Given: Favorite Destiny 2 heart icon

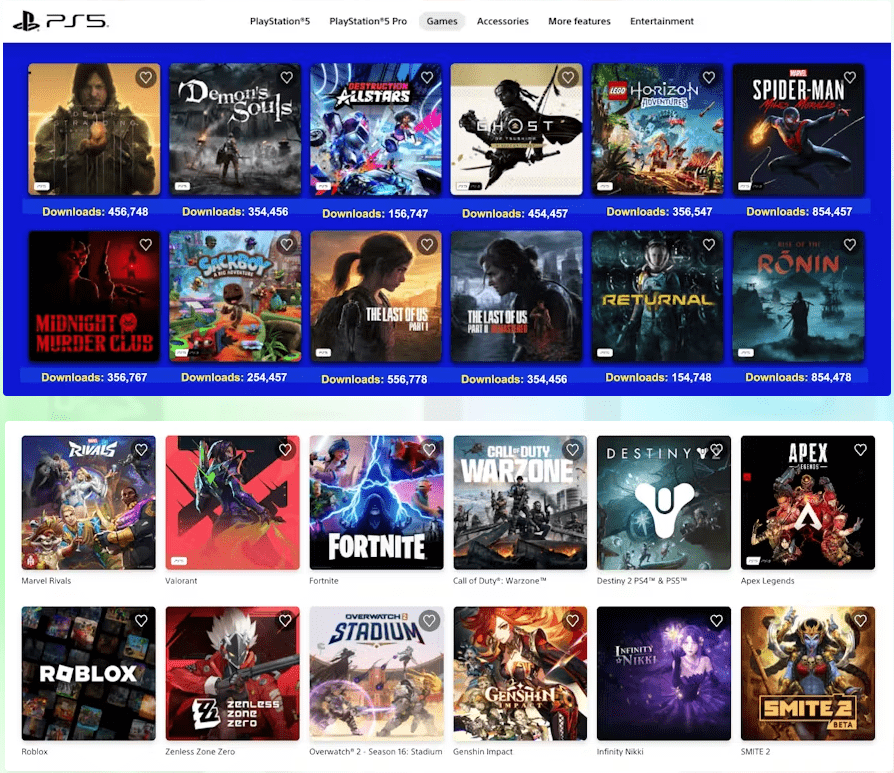Looking at the screenshot, I should pos(717,450).
